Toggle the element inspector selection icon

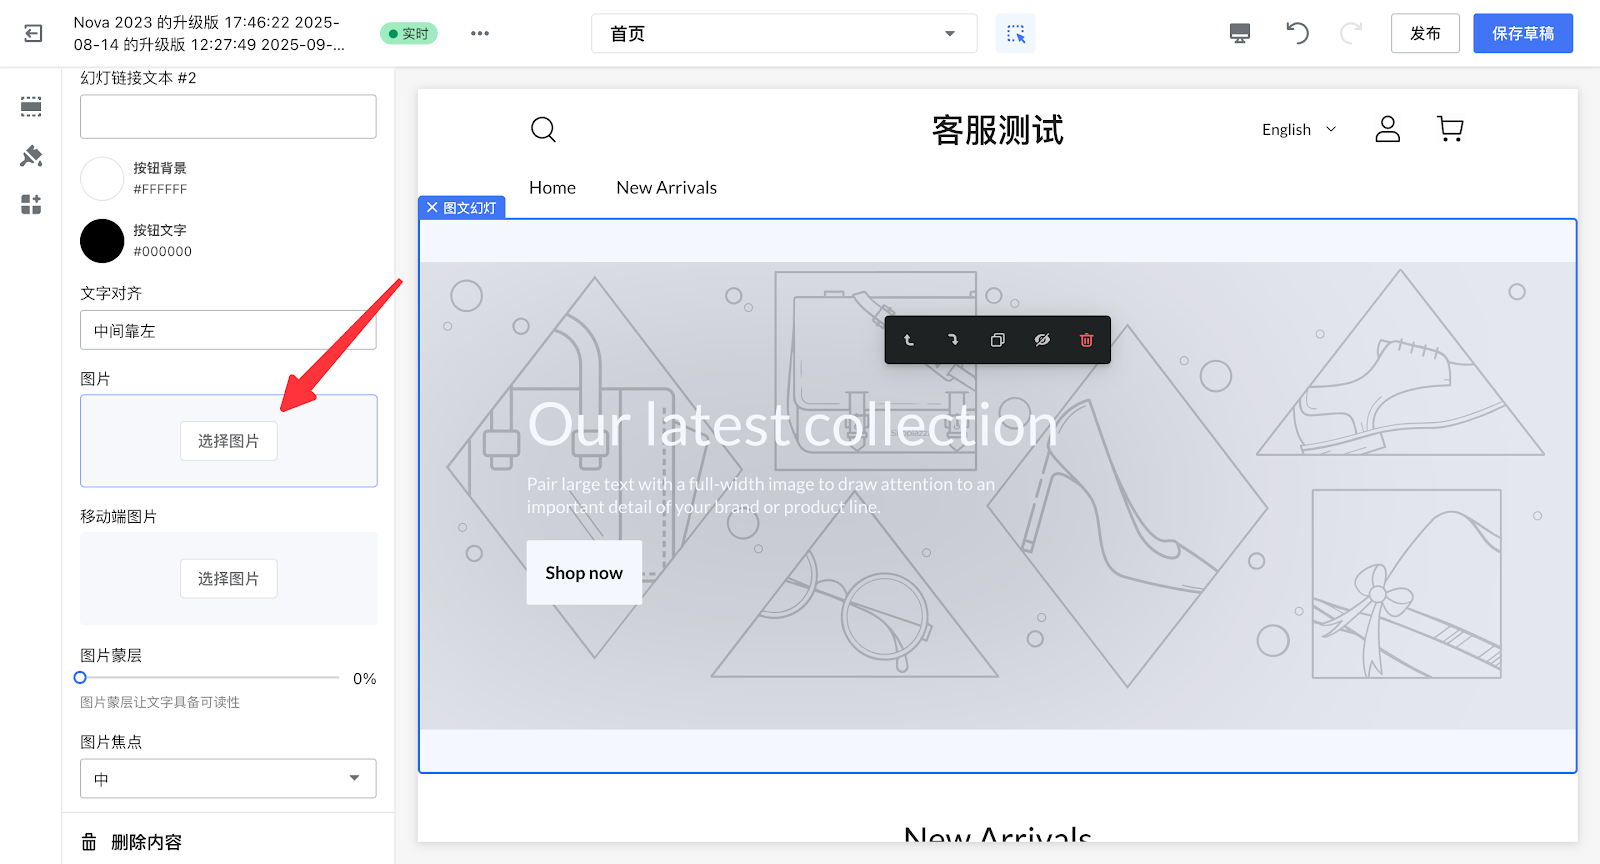pos(1015,34)
